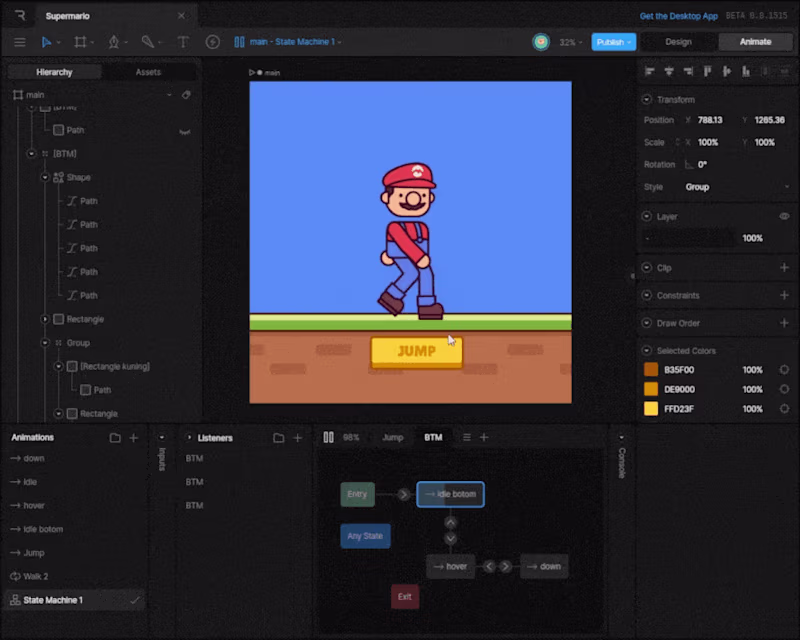Add new folder in Animations panel
This screenshot has height=640, width=800.
click(115, 438)
